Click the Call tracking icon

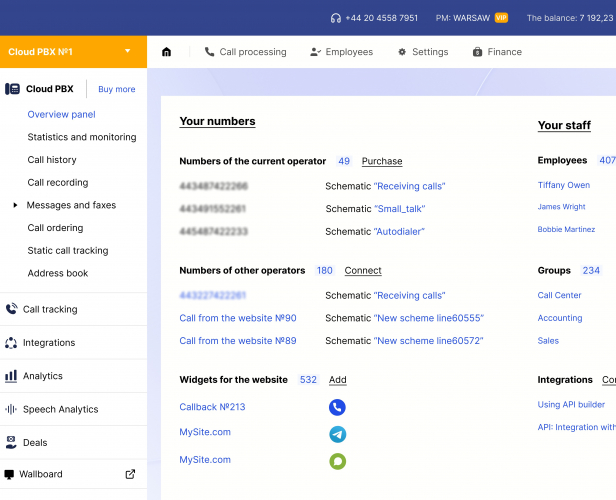(x=11, y=309)
